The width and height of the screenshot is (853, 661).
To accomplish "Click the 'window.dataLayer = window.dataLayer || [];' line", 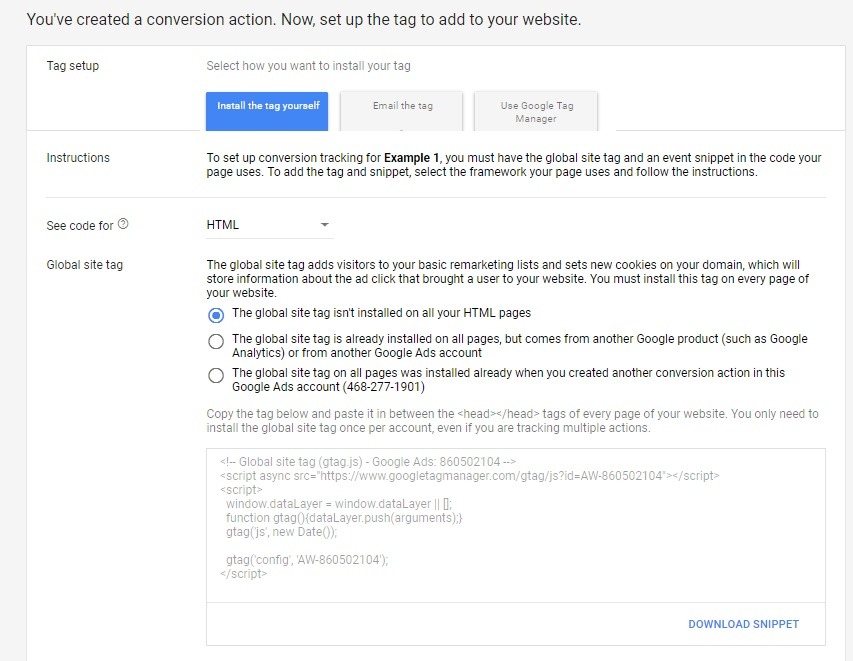I will point(339,504).
